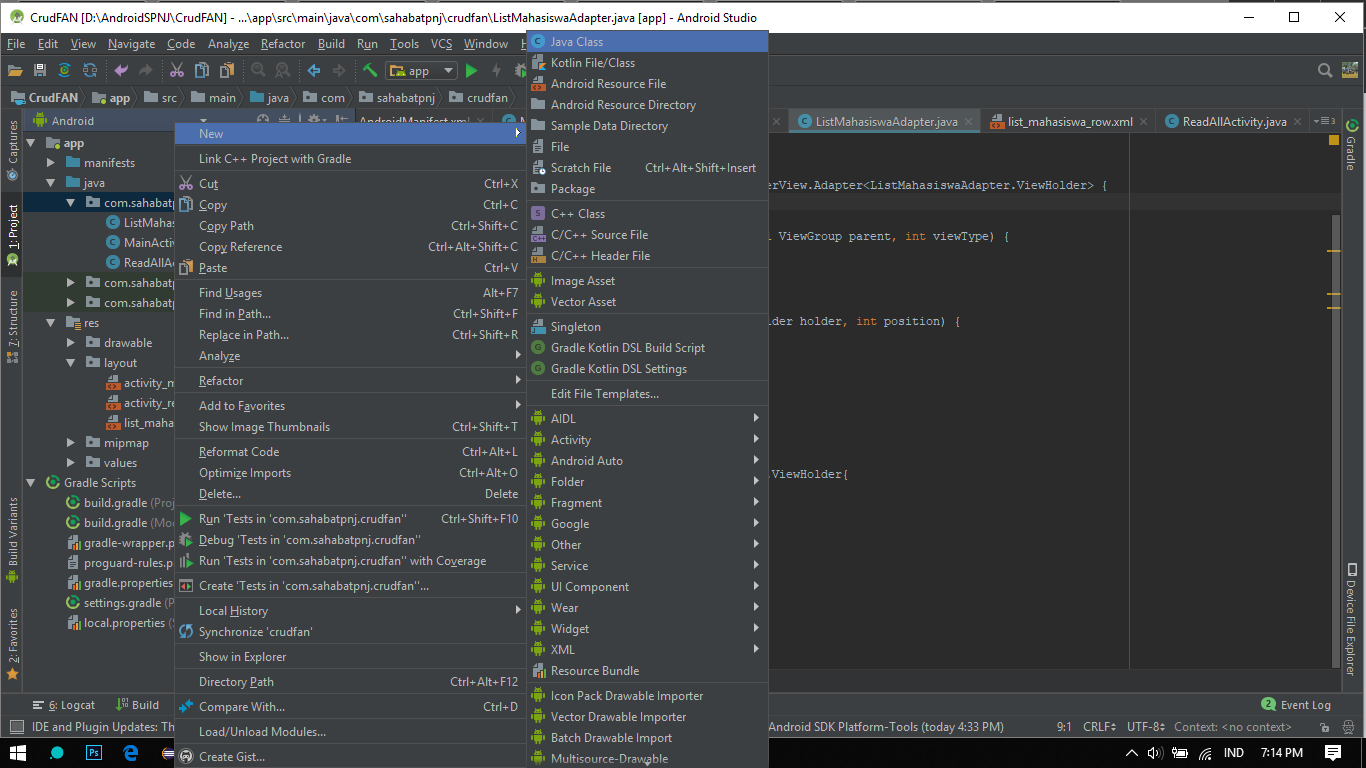Expand the Activity submenu in the New menu
The width and height of the screenshot is (1366, 768).
570,439
